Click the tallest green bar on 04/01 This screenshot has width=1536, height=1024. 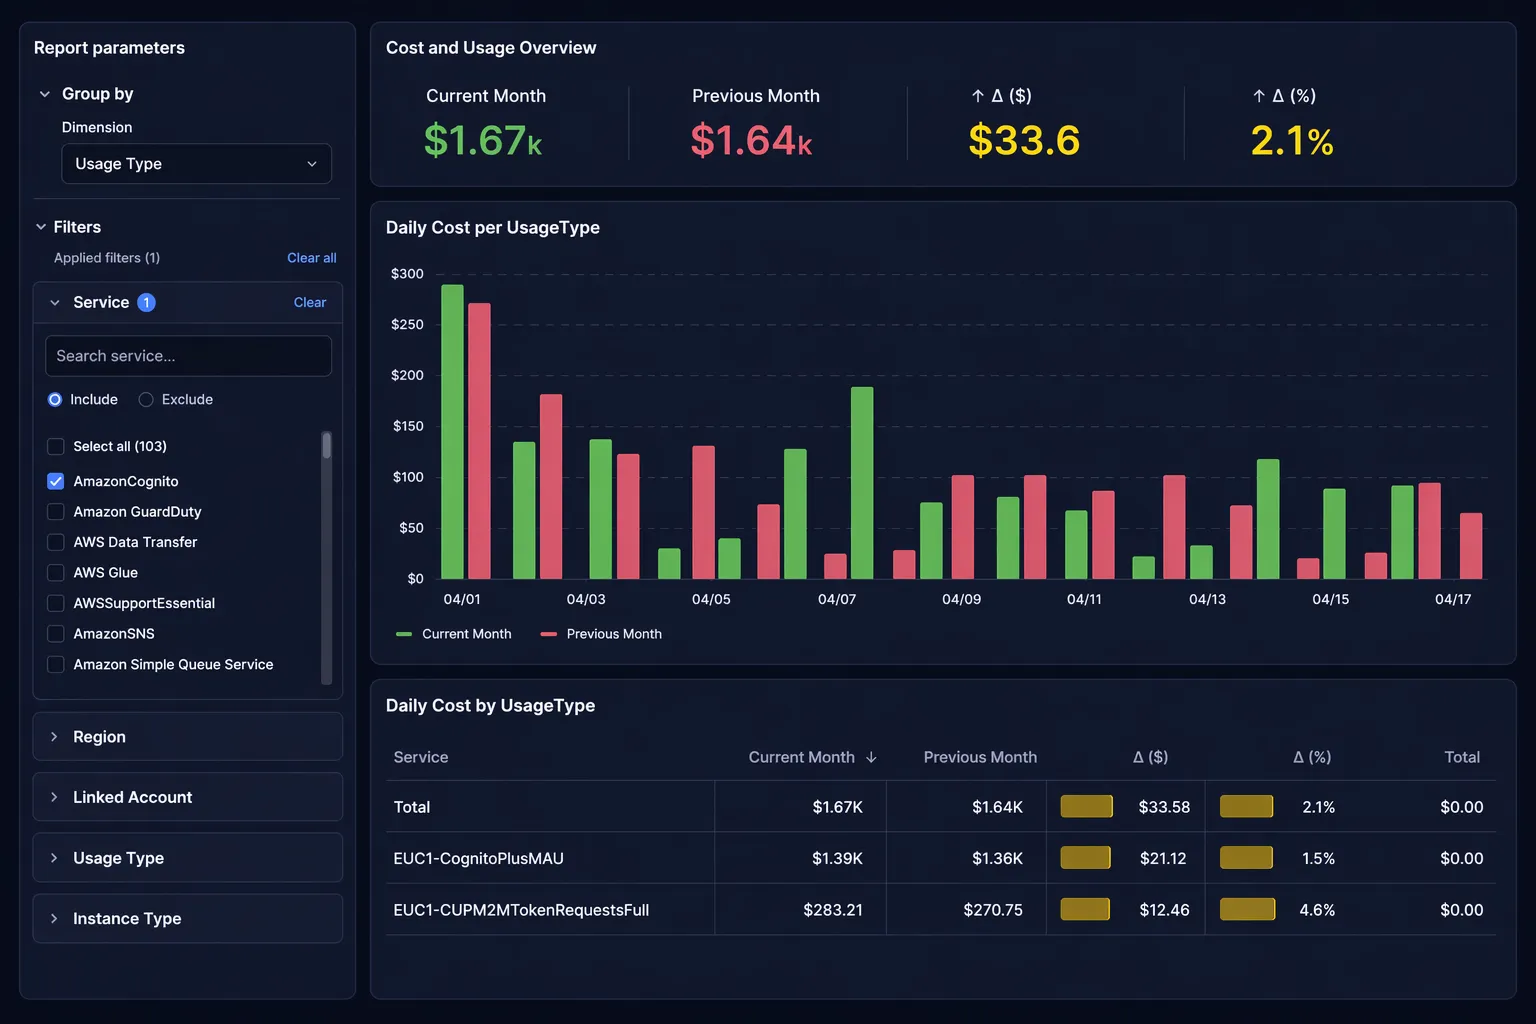pyautogui.click(x=453, y=432)
